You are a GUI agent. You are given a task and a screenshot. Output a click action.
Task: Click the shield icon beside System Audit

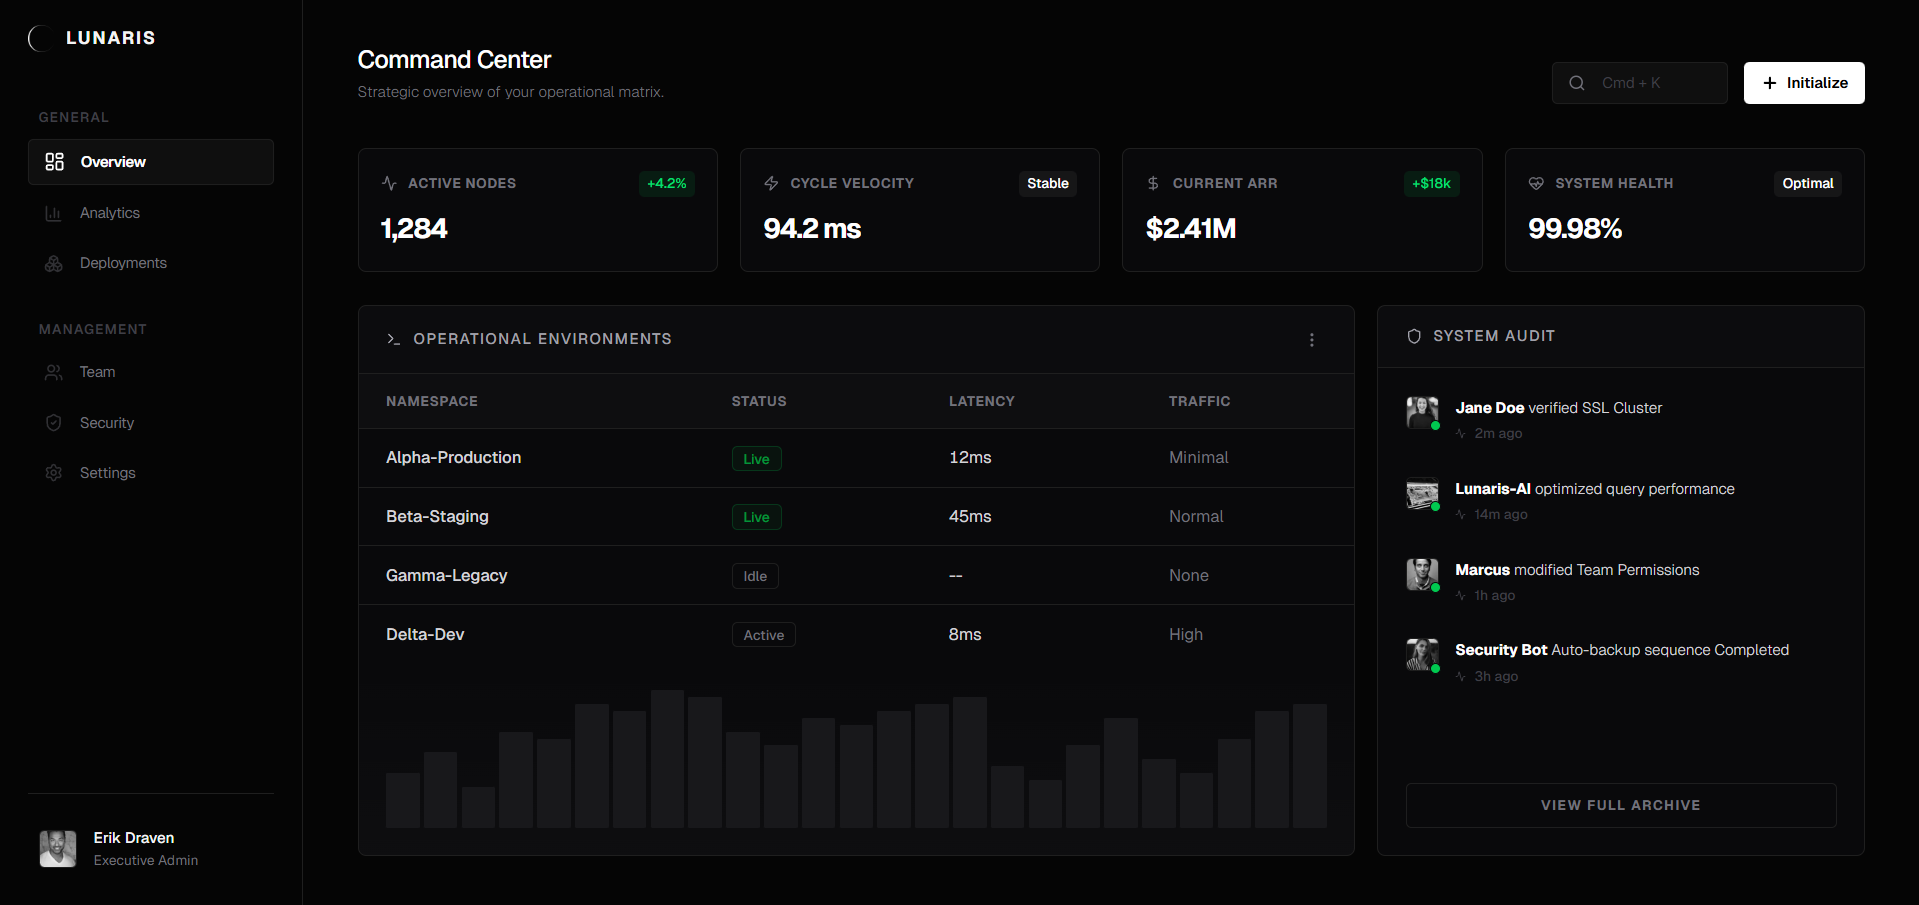pos(1414,336)
